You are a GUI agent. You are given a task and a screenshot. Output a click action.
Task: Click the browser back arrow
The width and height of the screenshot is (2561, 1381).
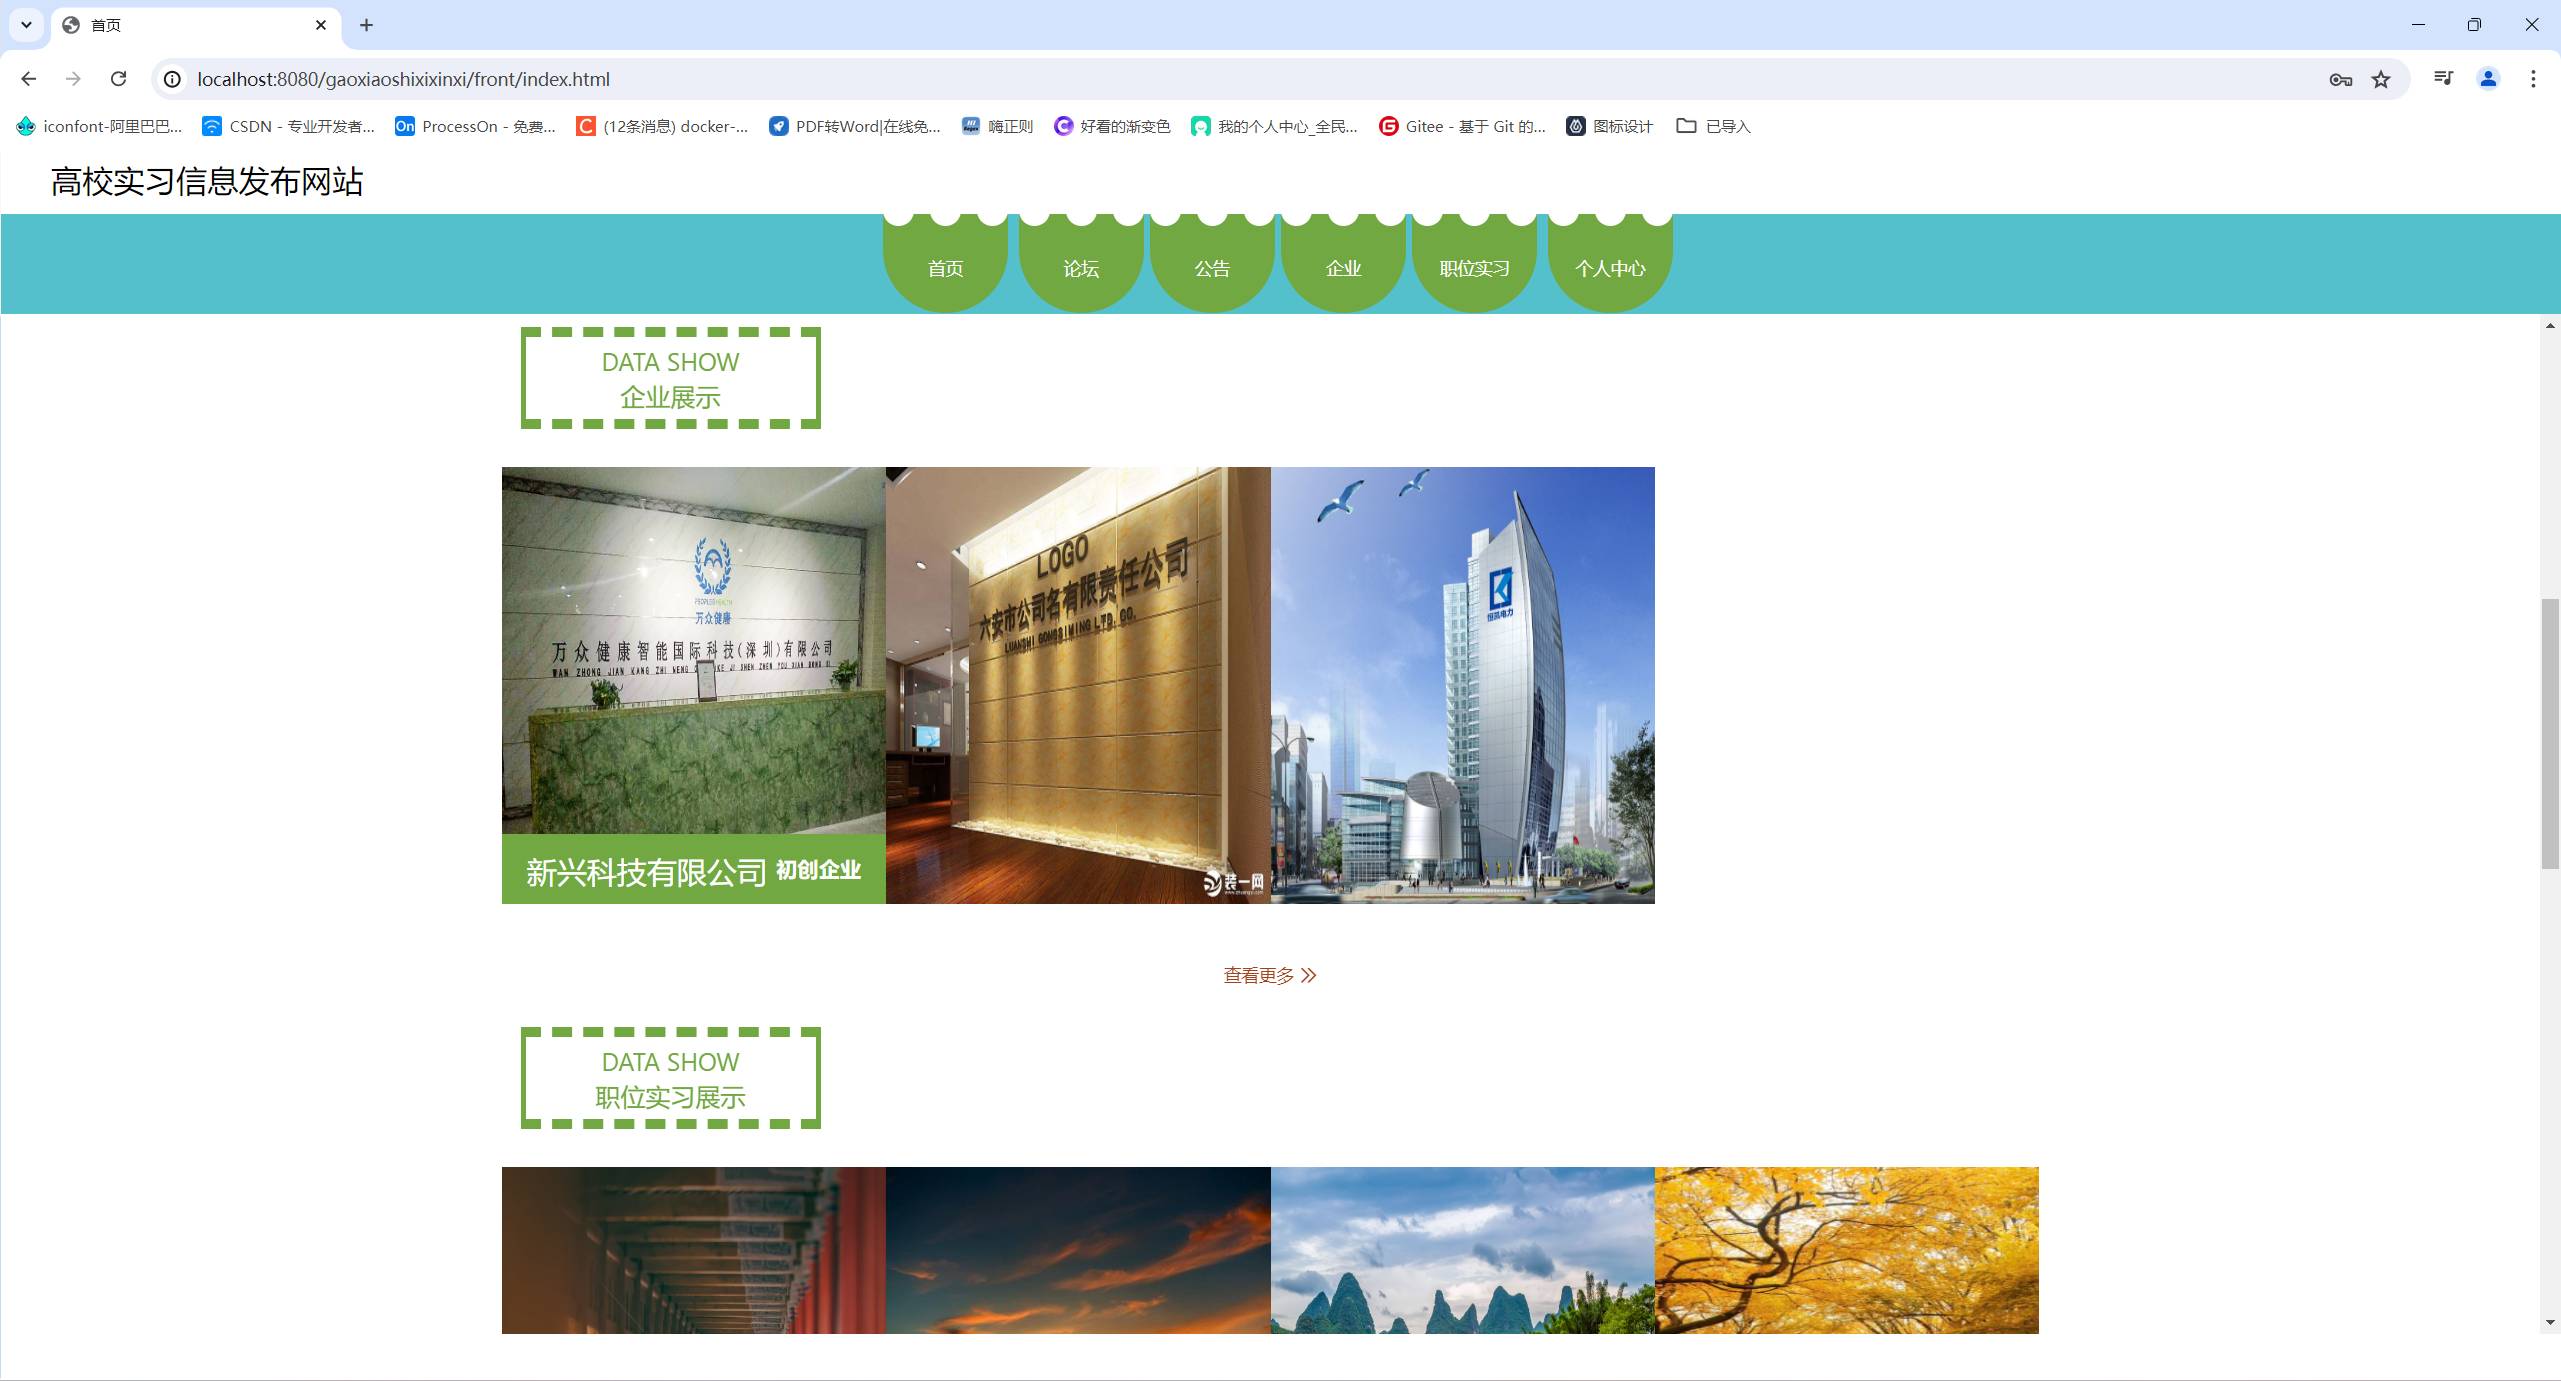[x=28, y=79]
